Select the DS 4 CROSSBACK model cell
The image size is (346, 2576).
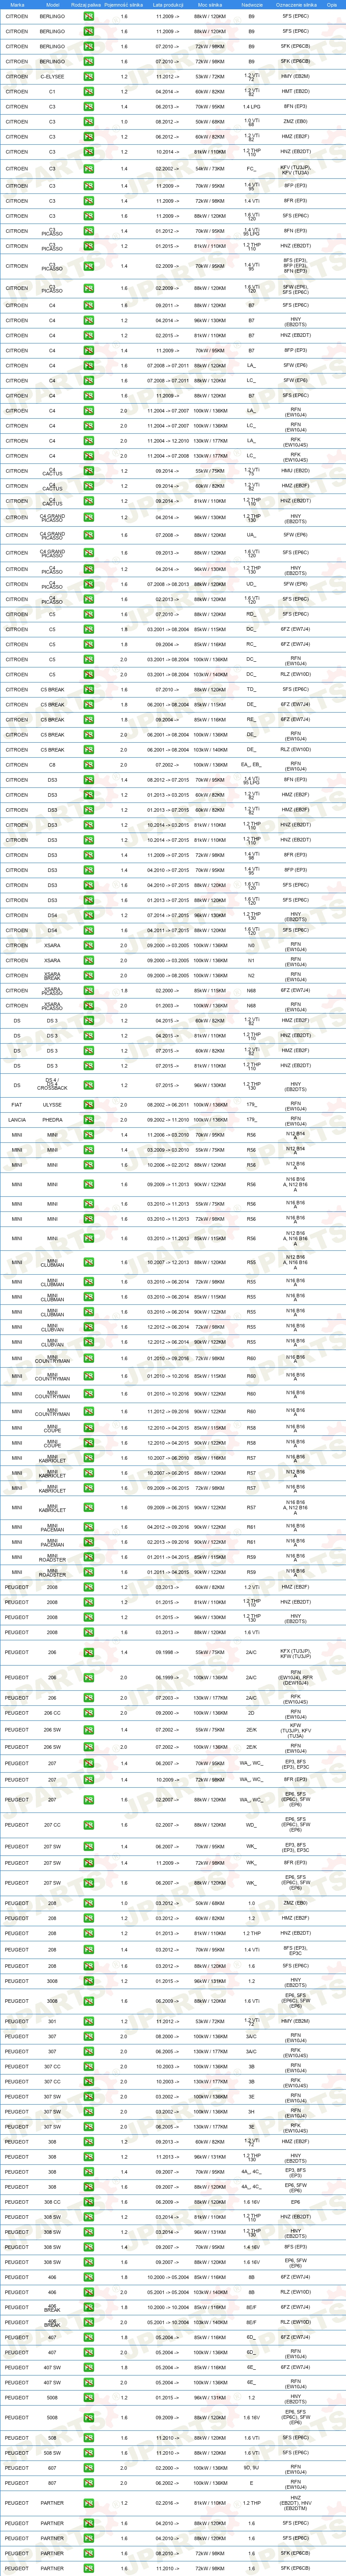[53, 1085]
